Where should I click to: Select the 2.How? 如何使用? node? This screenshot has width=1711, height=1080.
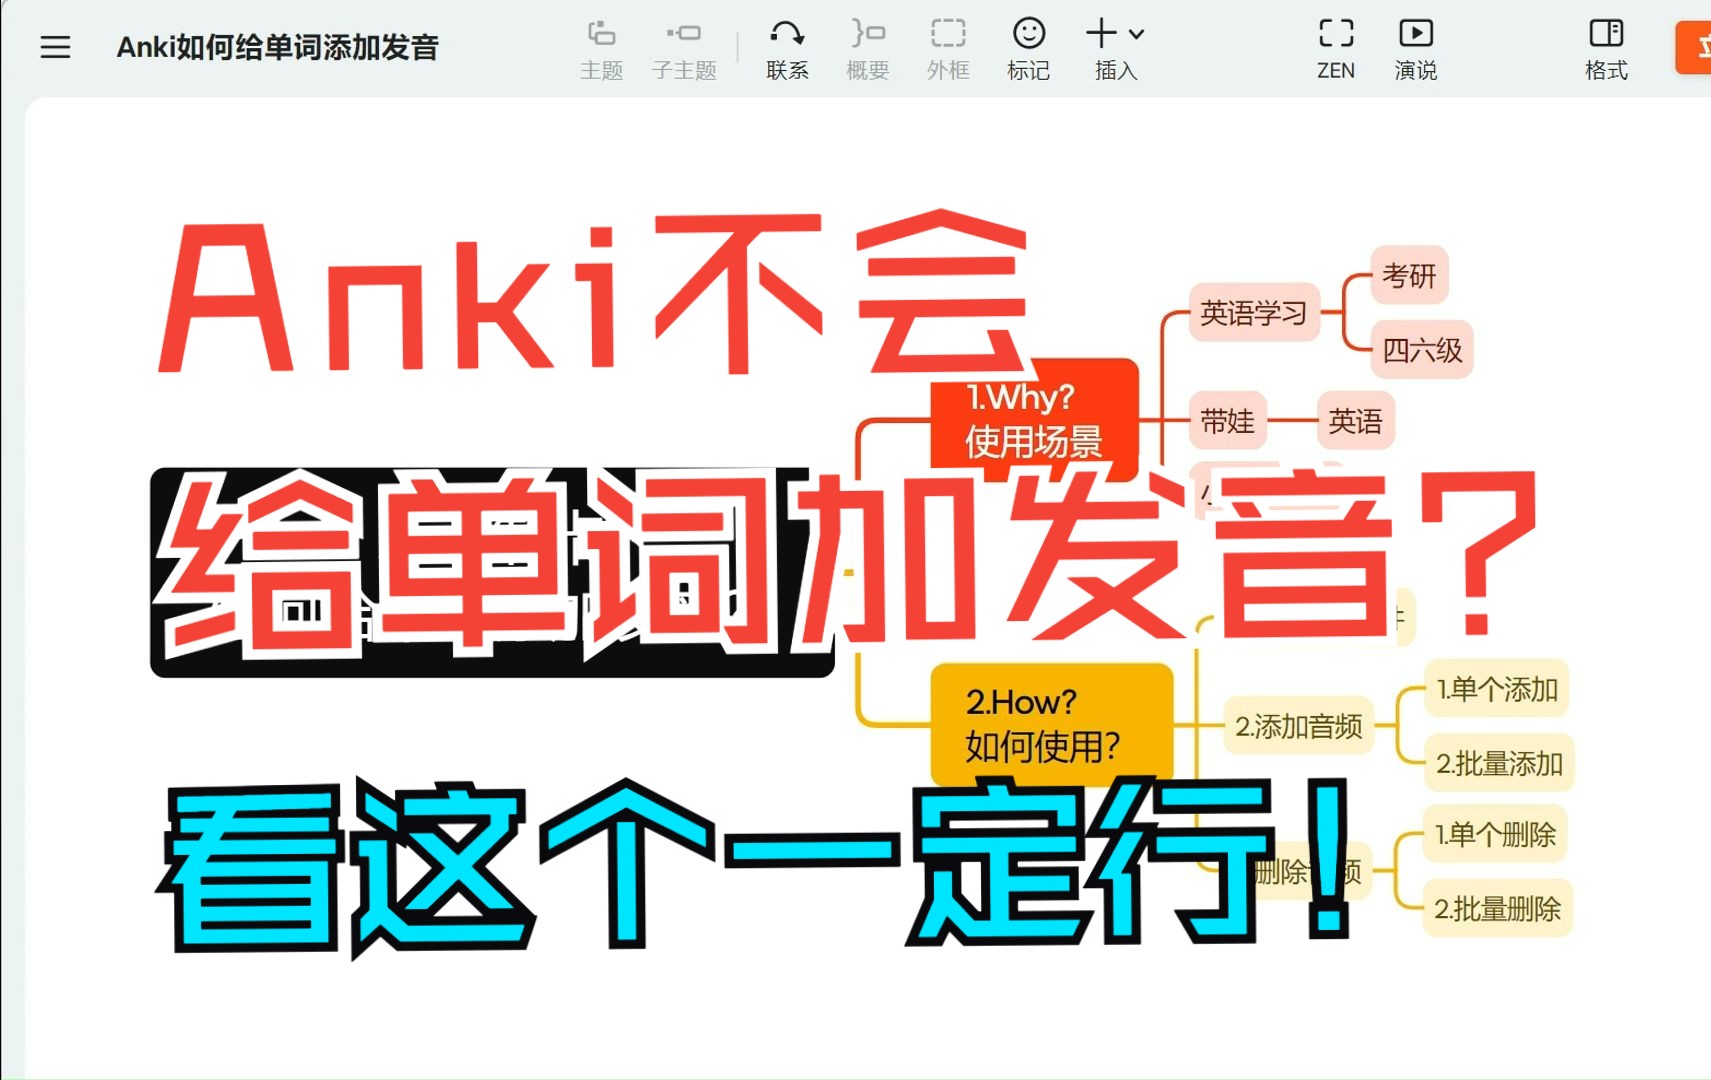[1051, 724]
